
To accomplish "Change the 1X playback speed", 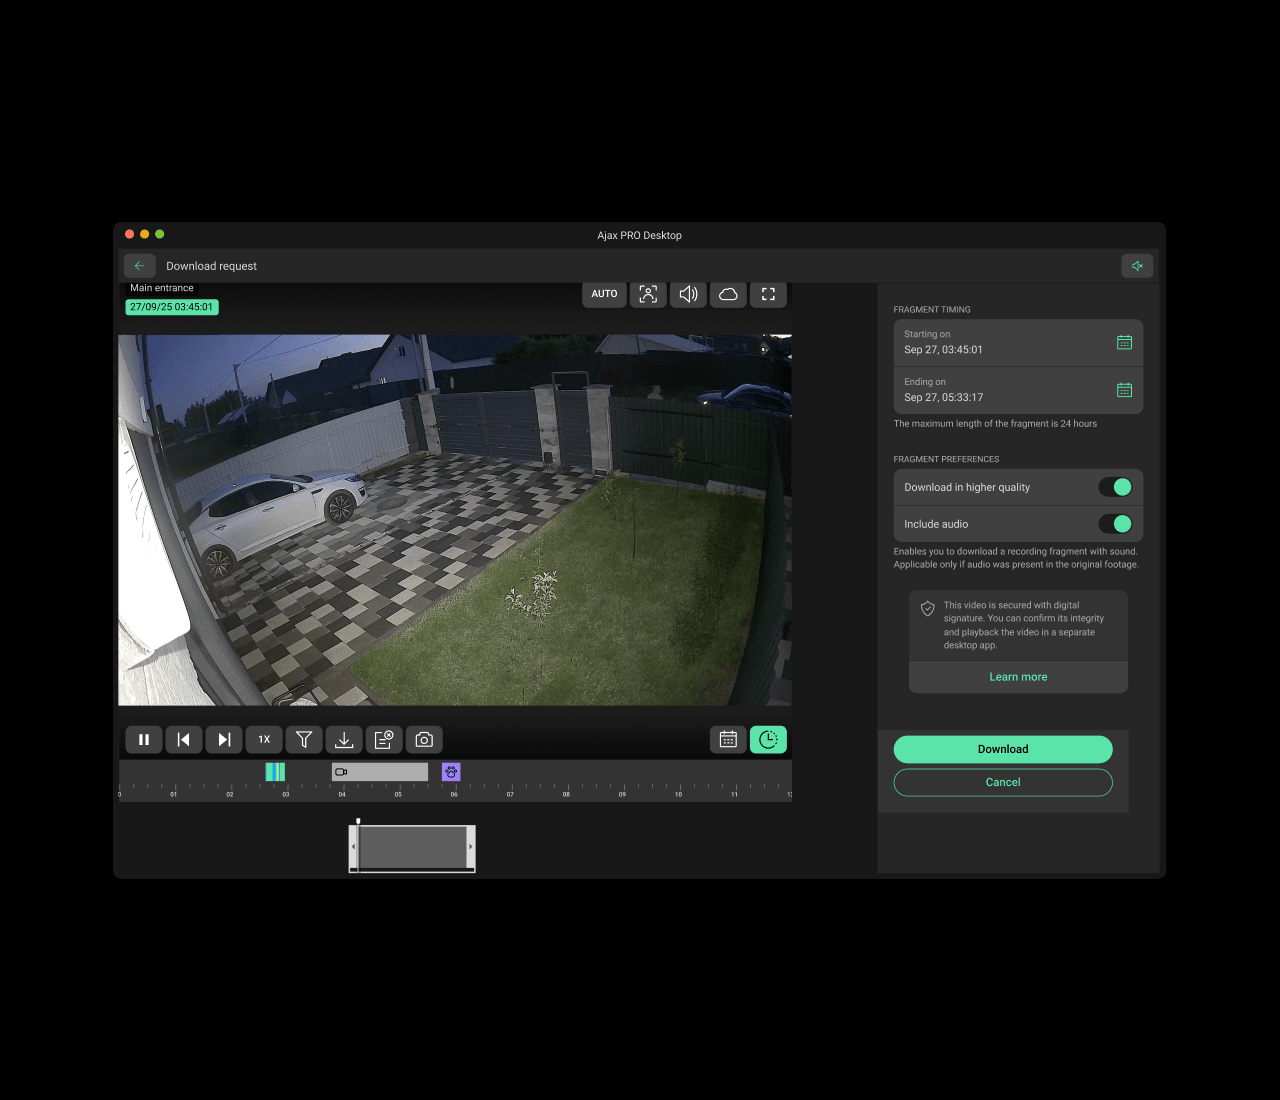I will pos(264,739).
